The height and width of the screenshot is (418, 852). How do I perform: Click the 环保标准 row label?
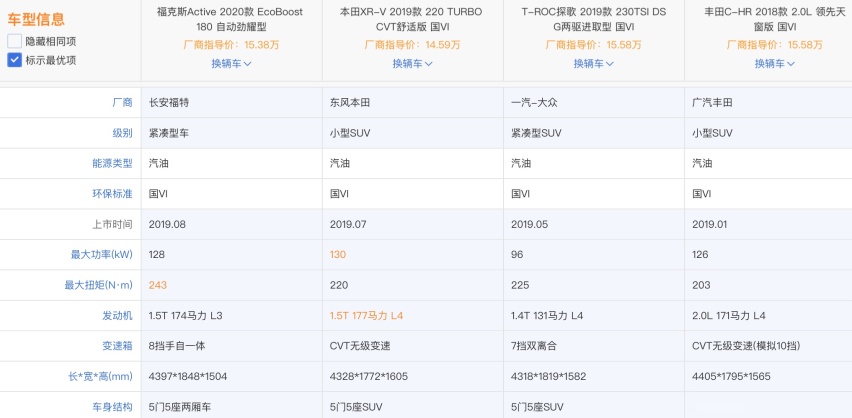[112, 194]
